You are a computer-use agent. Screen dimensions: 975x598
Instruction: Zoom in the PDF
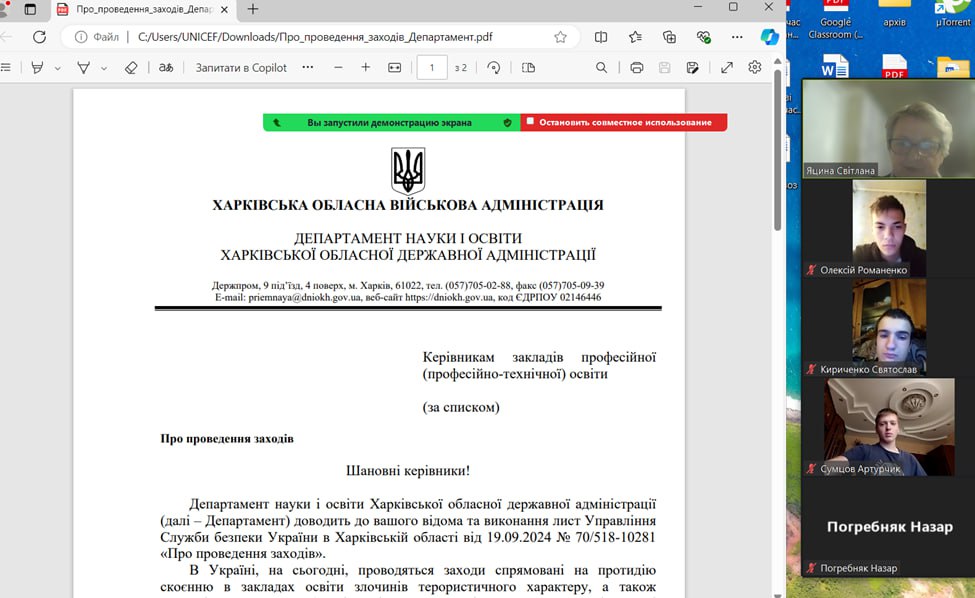[x=366, y=67]
